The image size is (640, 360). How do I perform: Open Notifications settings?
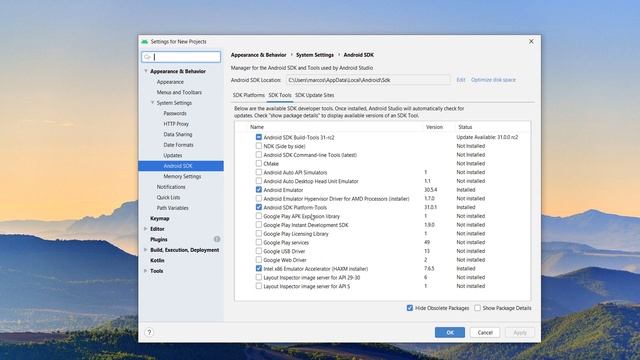171,187
